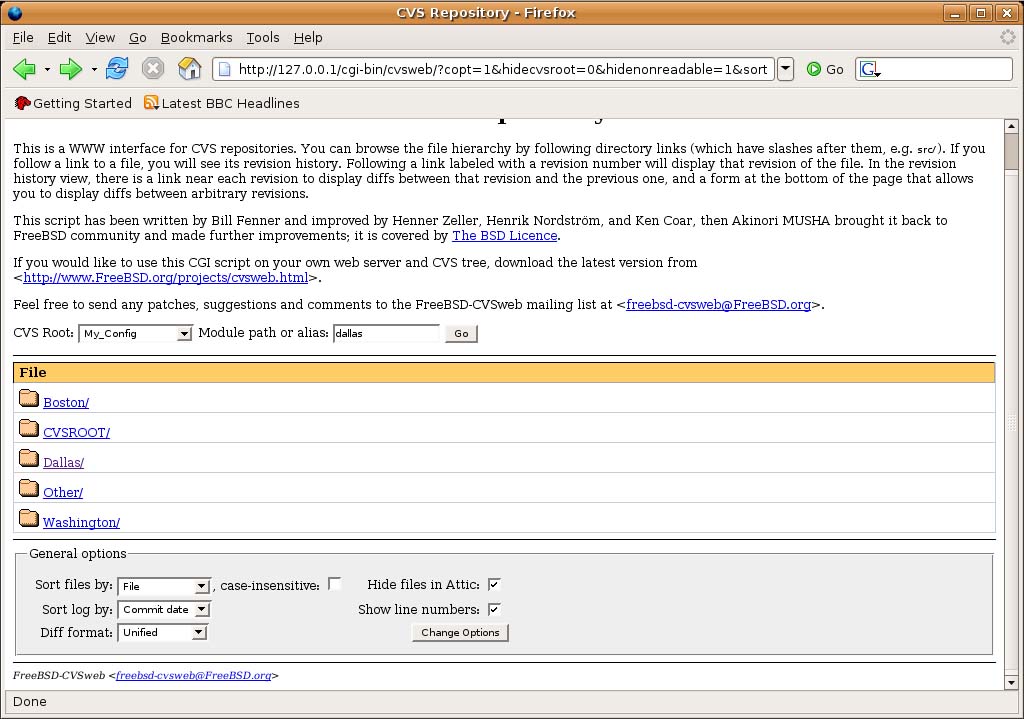Image resolution: width=1024 pixels, height=719 pixels.
Task: Minimize the Firefox window
Action: coord(955,13)
